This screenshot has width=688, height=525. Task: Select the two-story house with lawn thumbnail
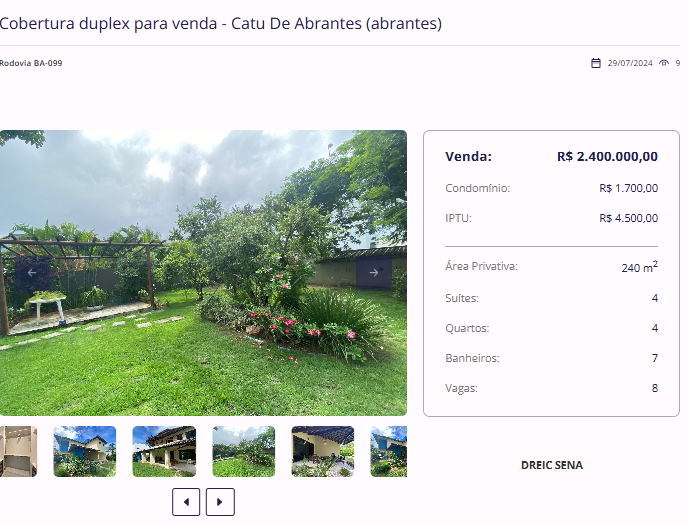pos(164,451)
